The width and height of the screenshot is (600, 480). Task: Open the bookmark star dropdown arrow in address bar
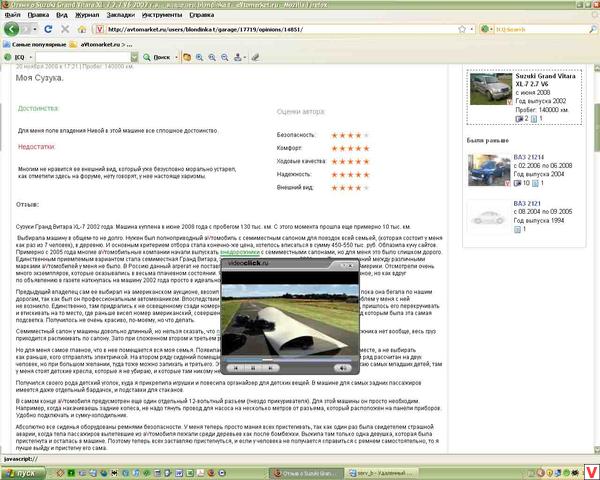(471, 29)
